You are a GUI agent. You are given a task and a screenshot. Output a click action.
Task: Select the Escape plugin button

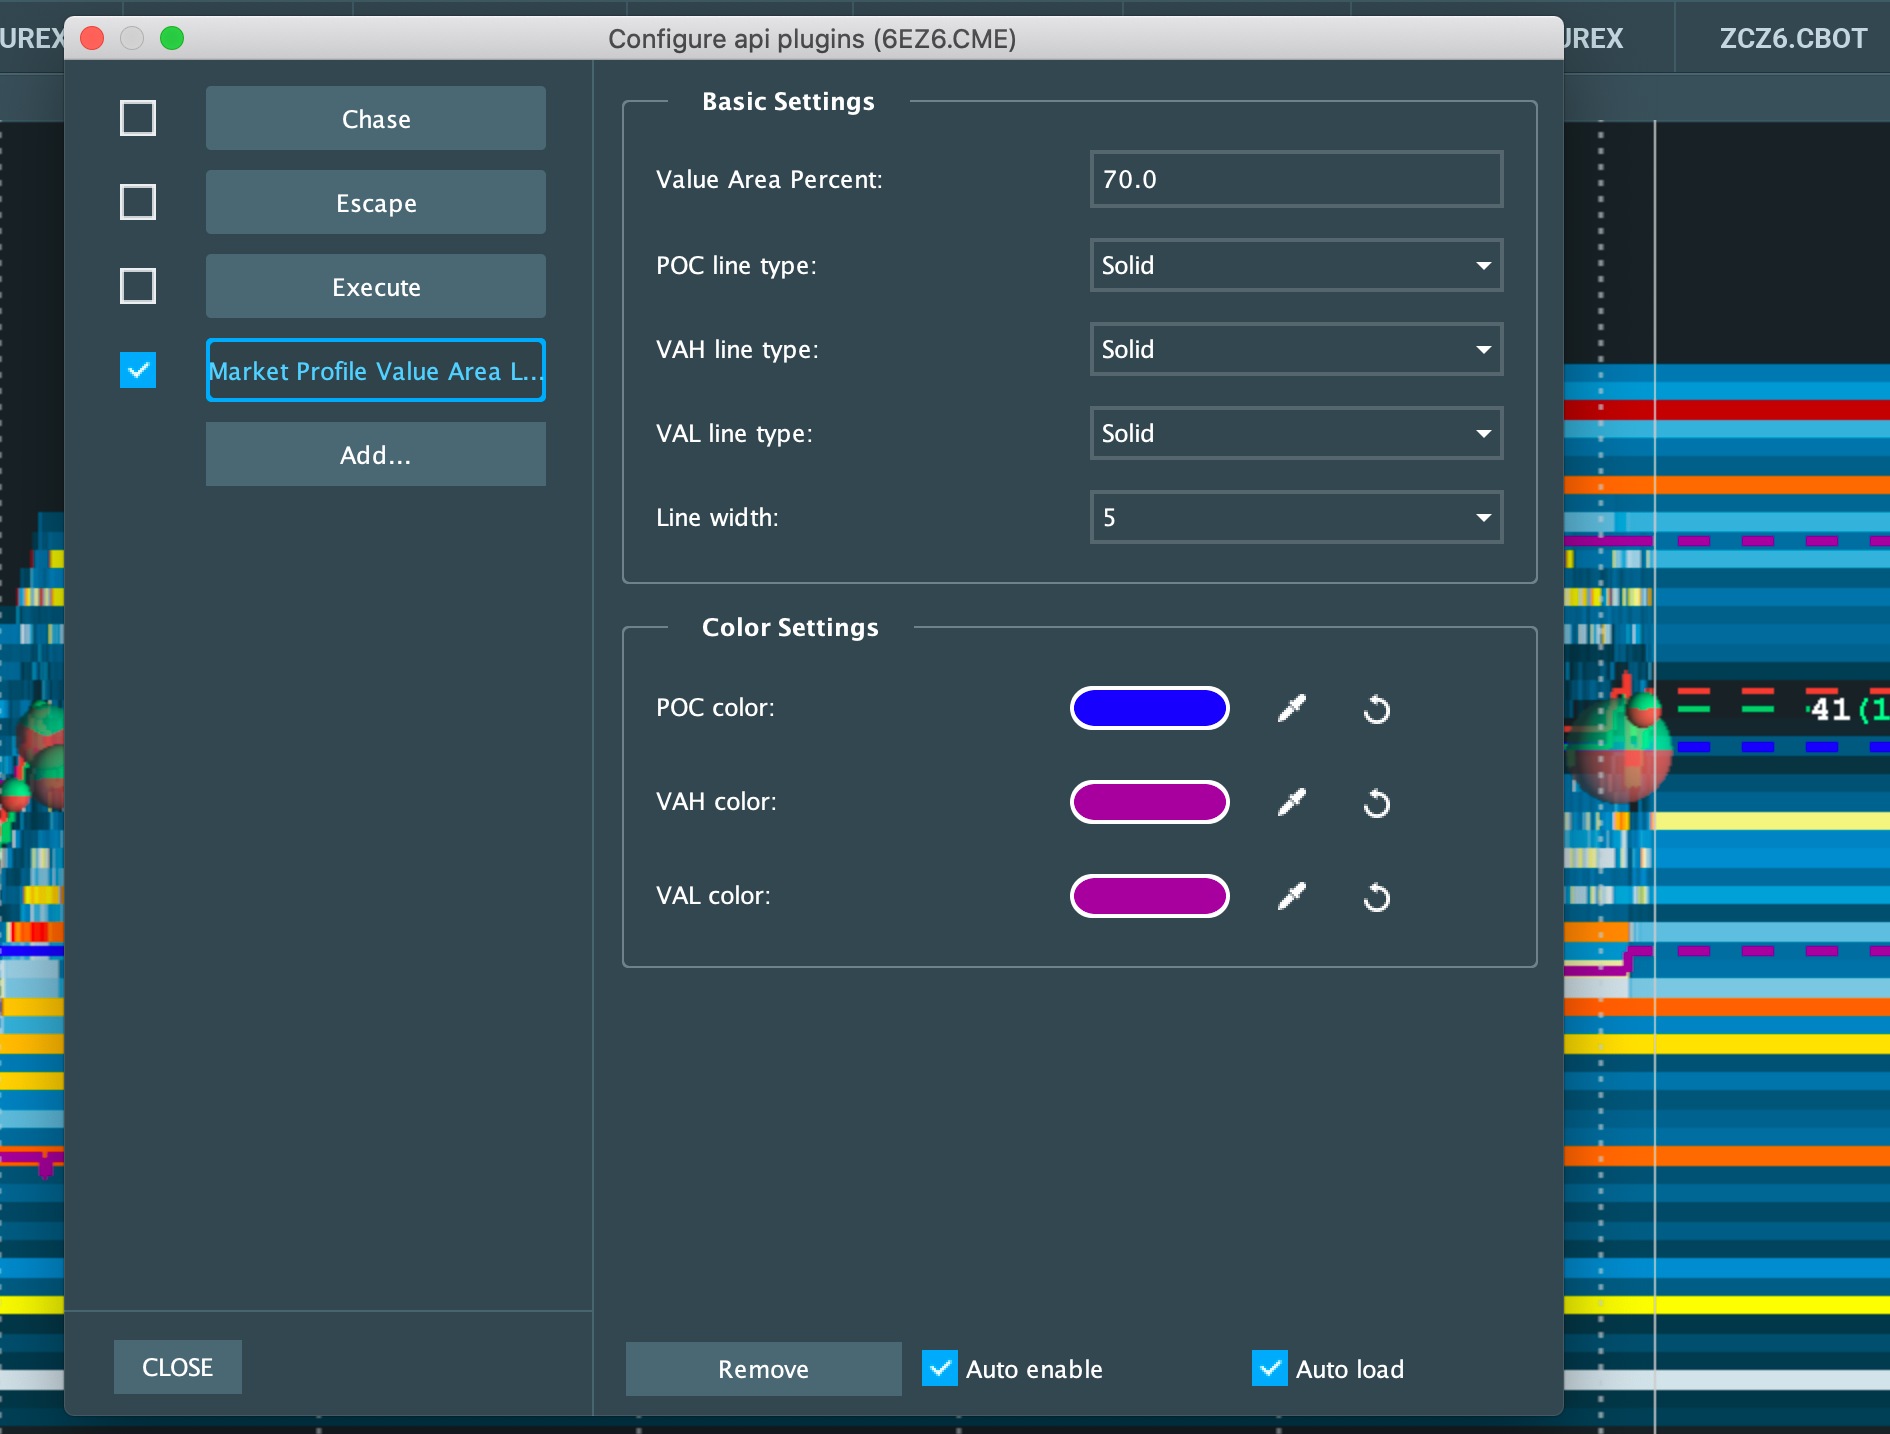(x=376, y=202)
